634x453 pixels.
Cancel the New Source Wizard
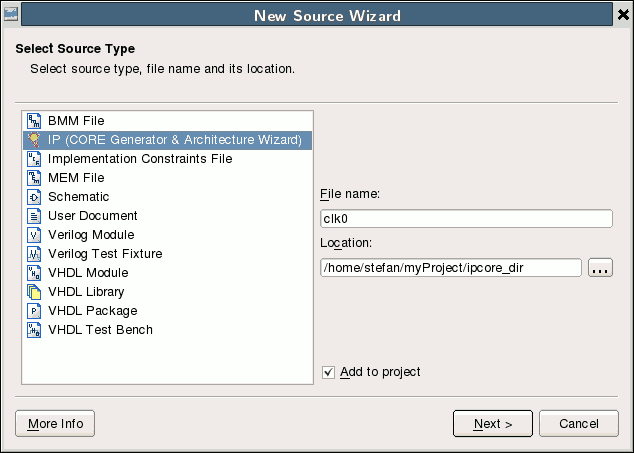(579, 424)
